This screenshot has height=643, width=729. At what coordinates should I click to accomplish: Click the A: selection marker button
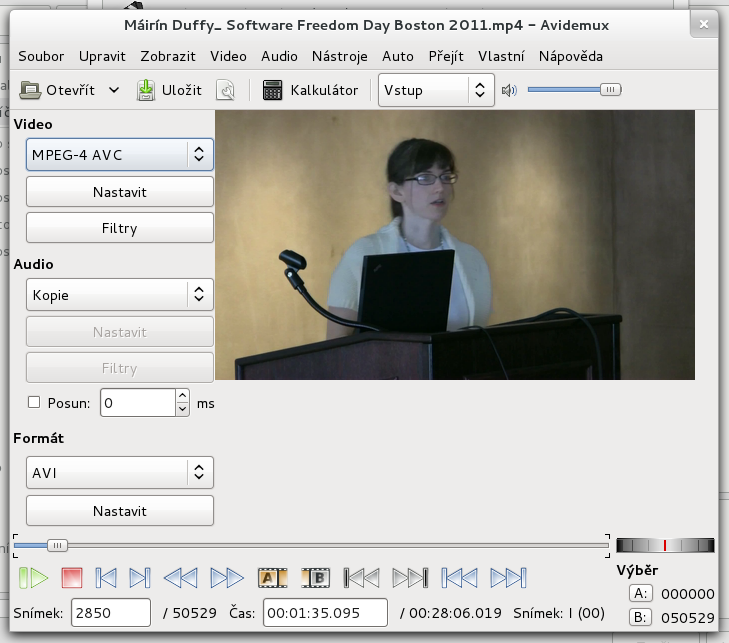click(641, 593)
